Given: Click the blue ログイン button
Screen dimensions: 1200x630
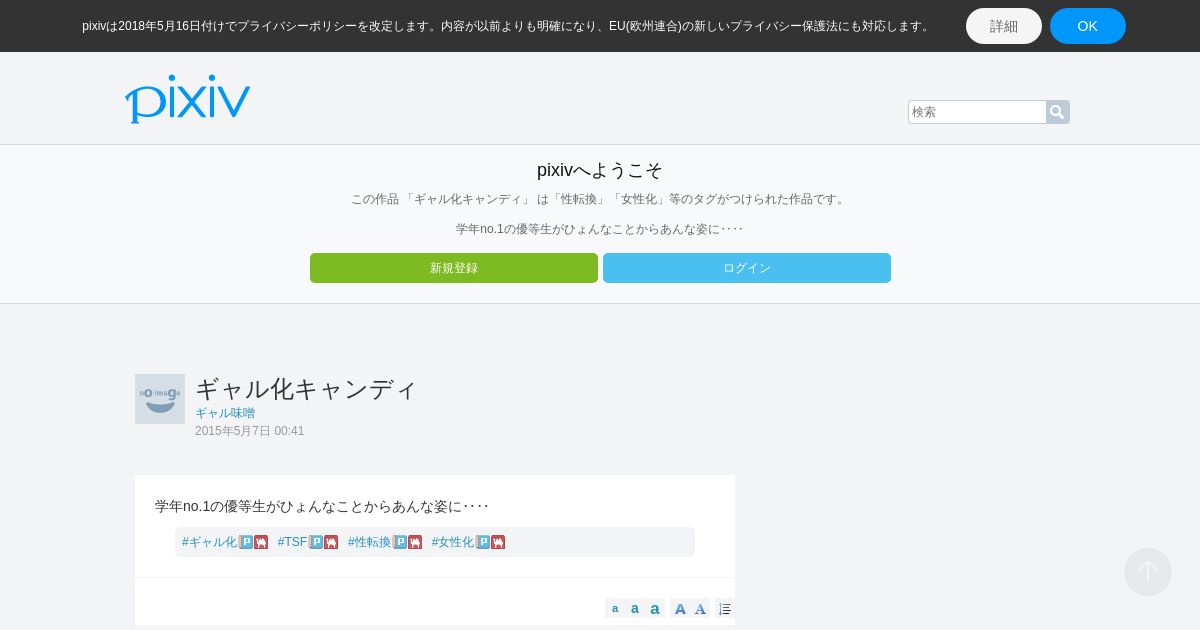Looking at the screenshot, I should point(747,268).
